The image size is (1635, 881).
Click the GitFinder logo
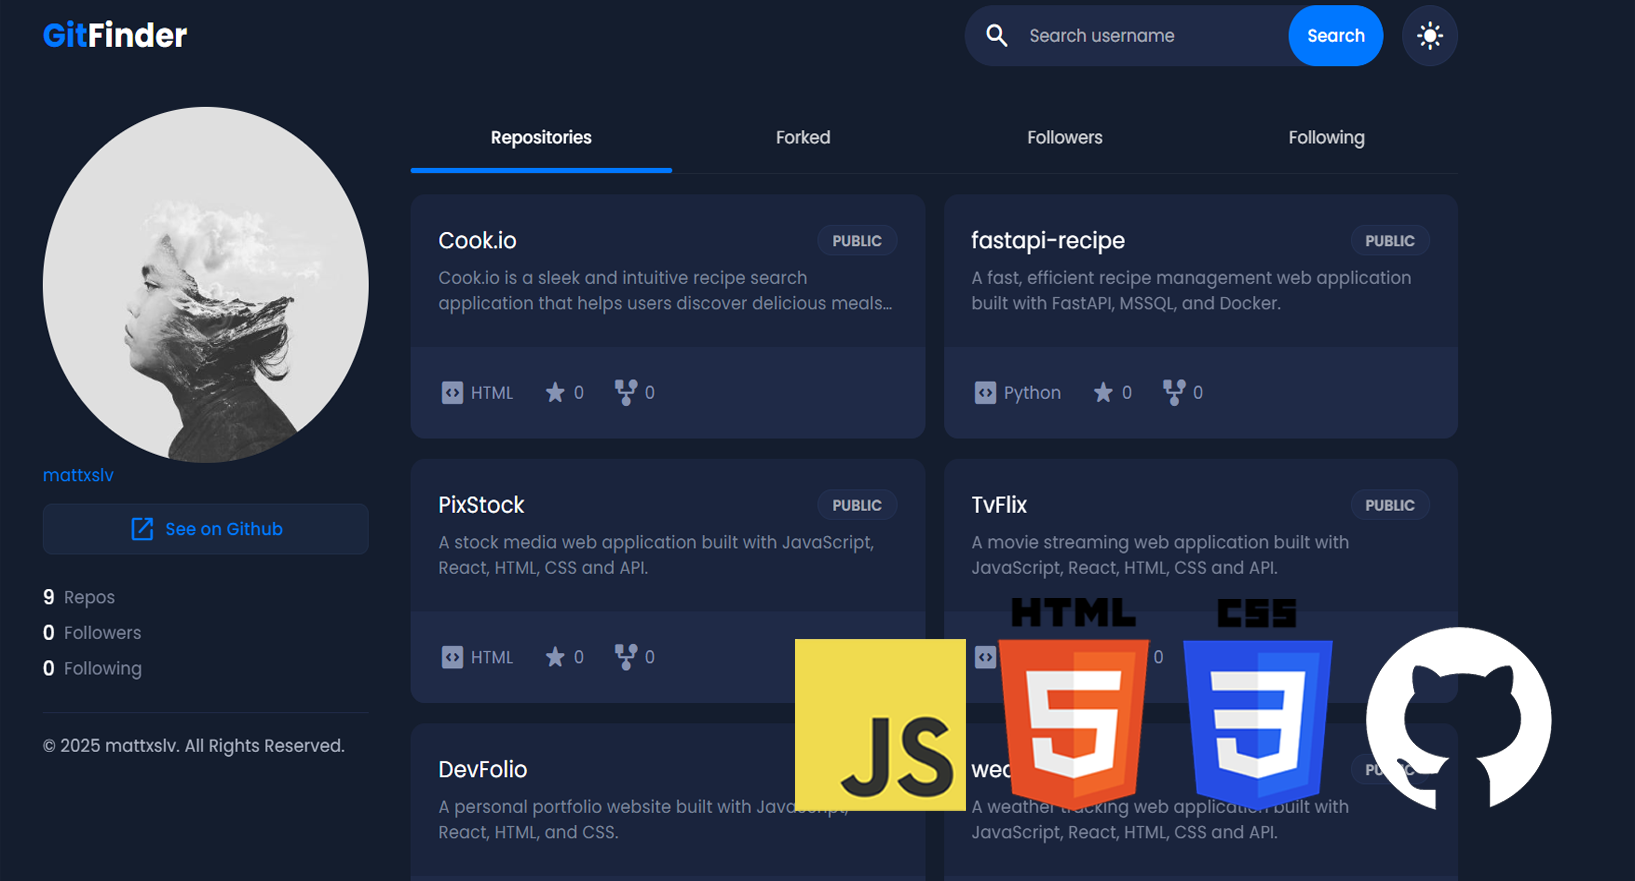(115, 36)
